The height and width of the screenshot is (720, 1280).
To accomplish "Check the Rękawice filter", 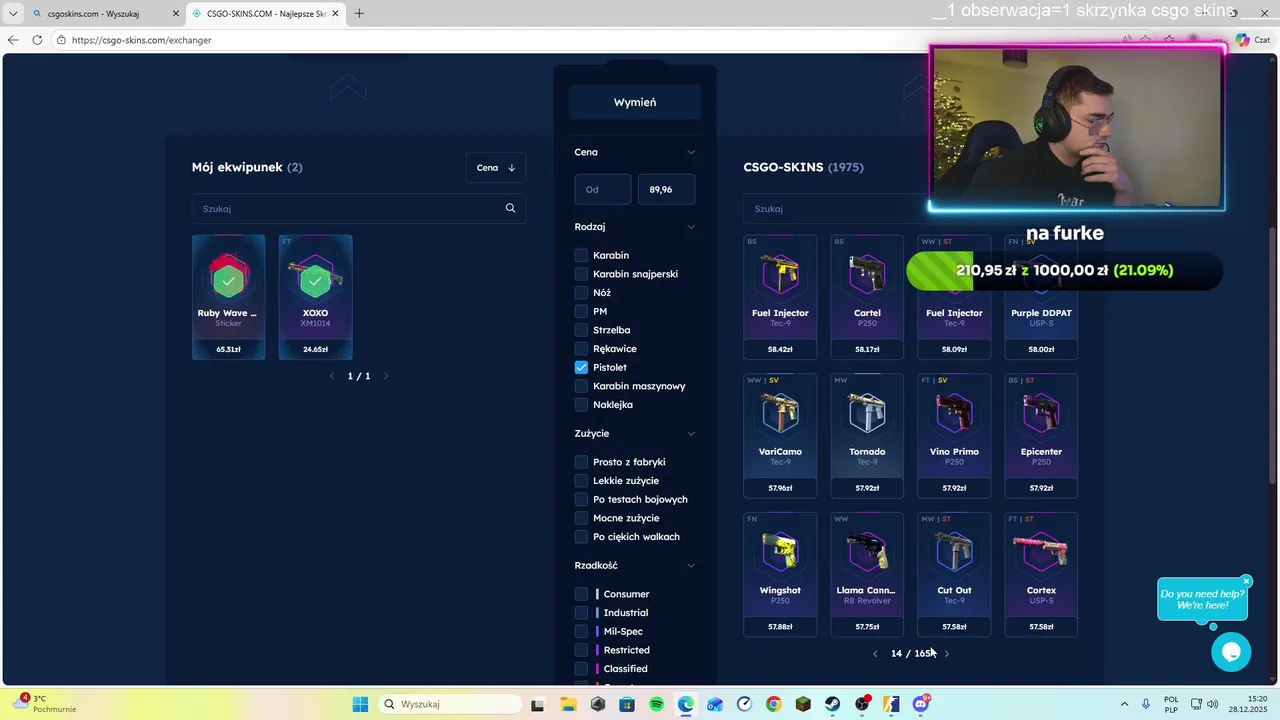I will [x=581, y=349].
